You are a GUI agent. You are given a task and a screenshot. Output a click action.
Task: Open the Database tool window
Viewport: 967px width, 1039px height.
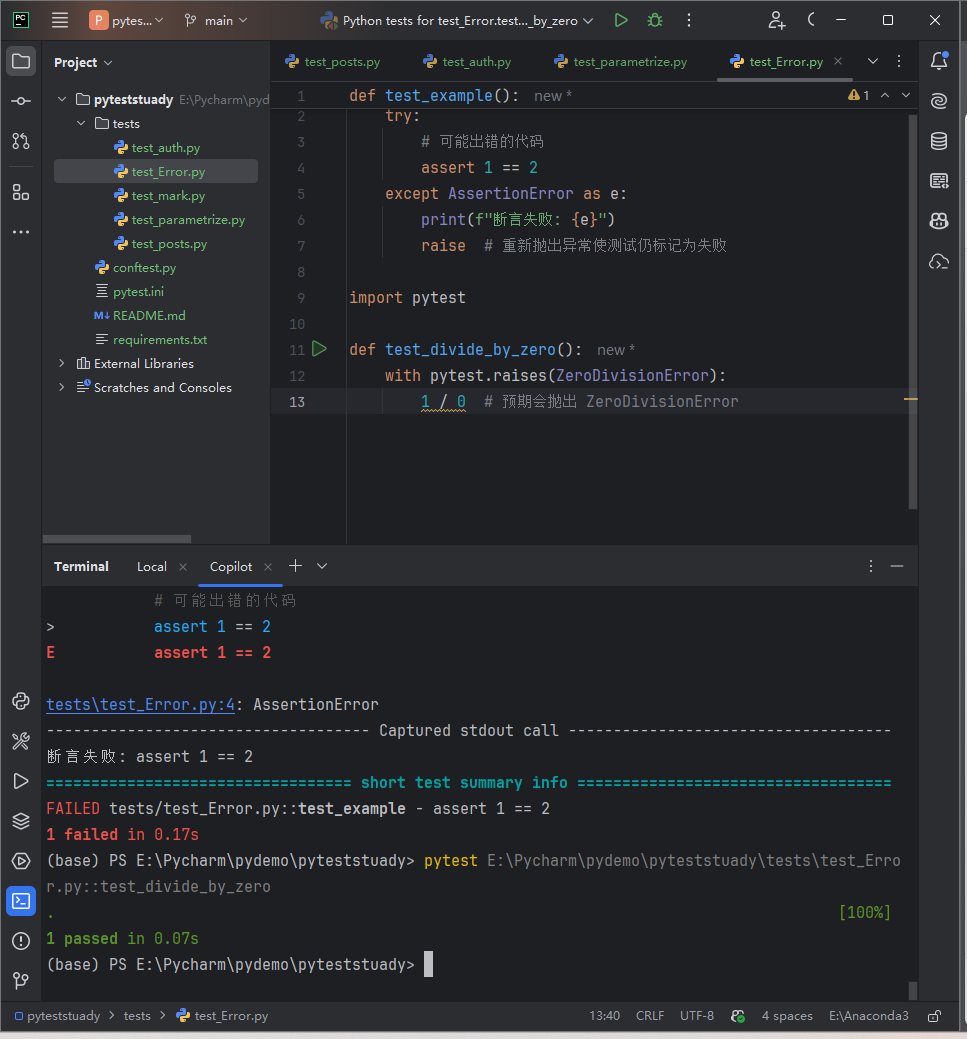coord(939,141)
